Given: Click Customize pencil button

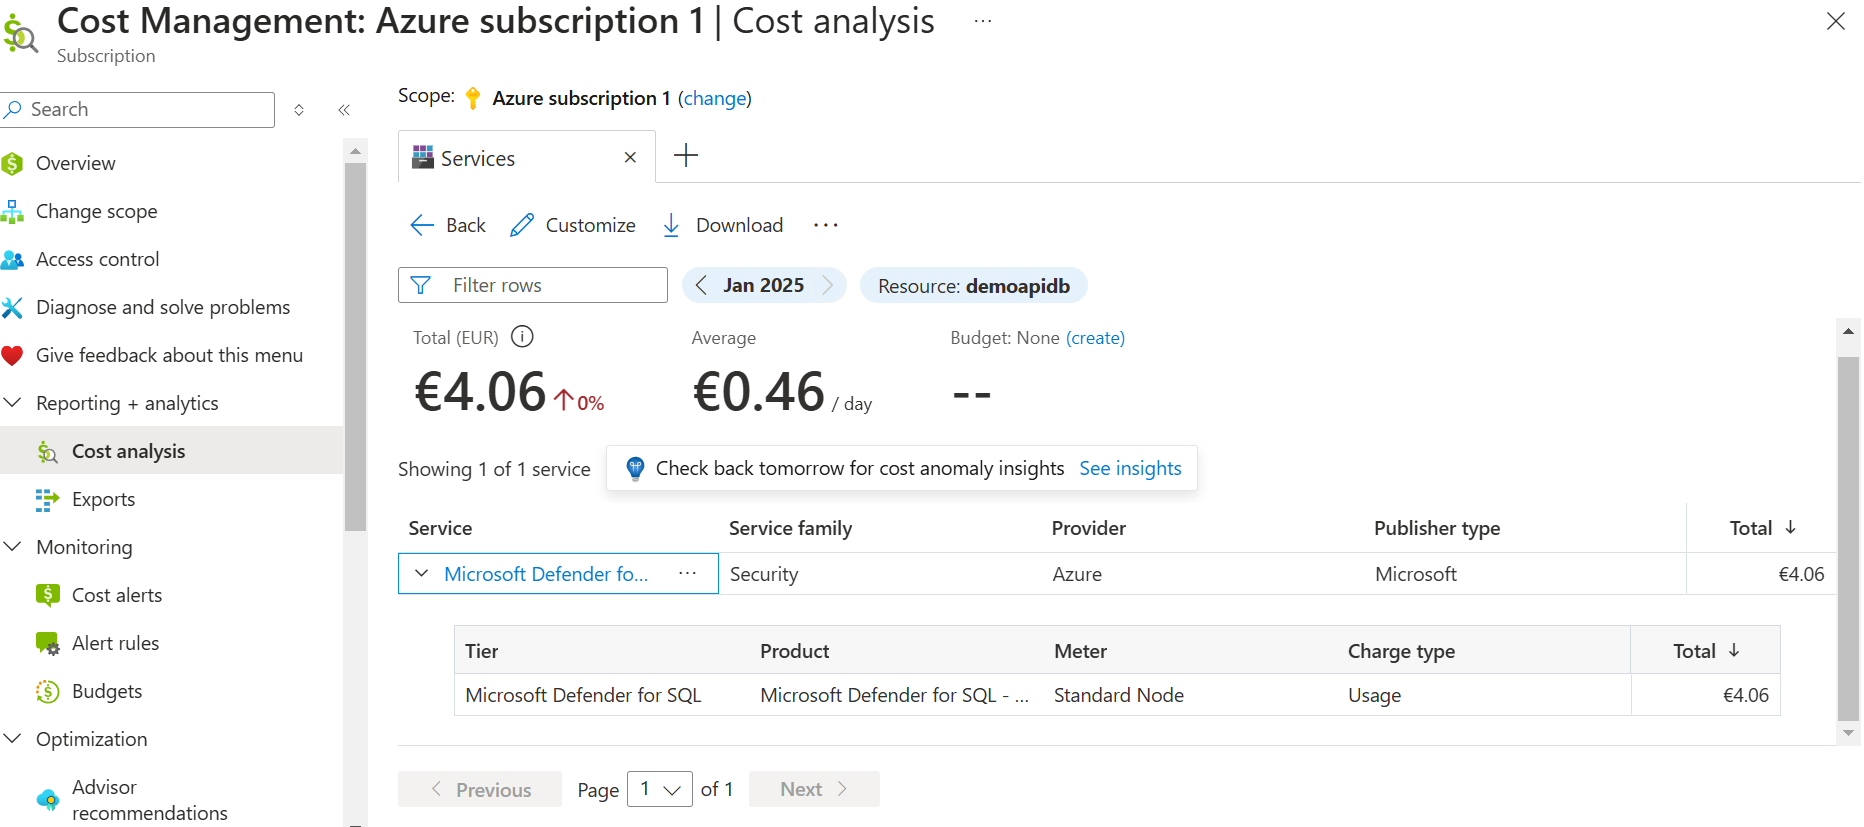Looking at the screenshot, I should 572,225.
